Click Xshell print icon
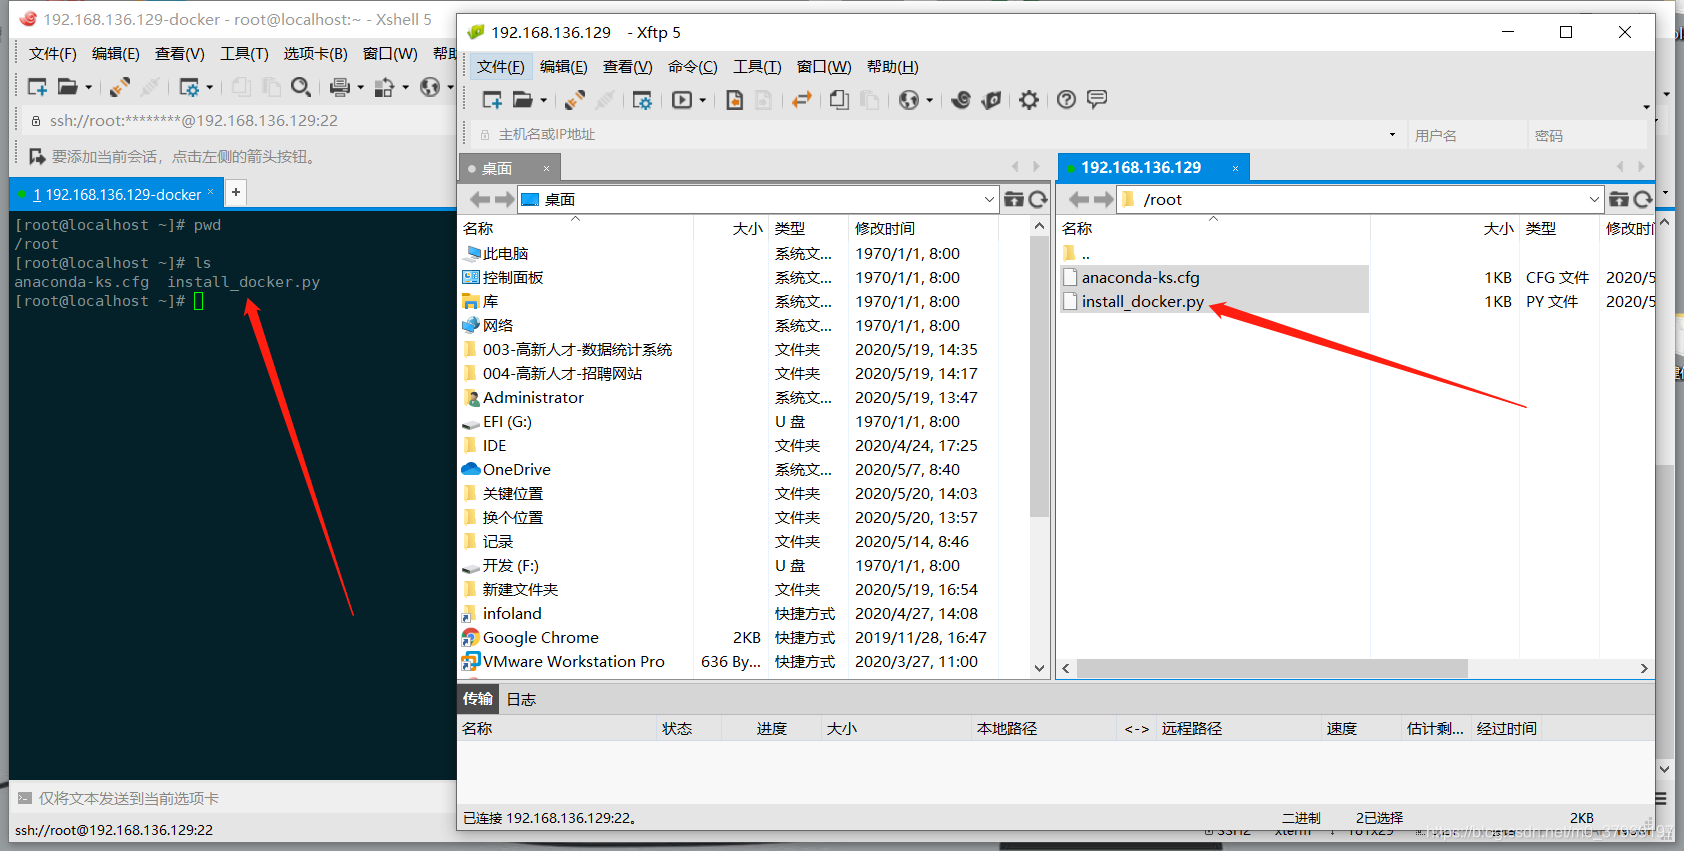This screenshot has height=851, width=1684. pos(340,87)
